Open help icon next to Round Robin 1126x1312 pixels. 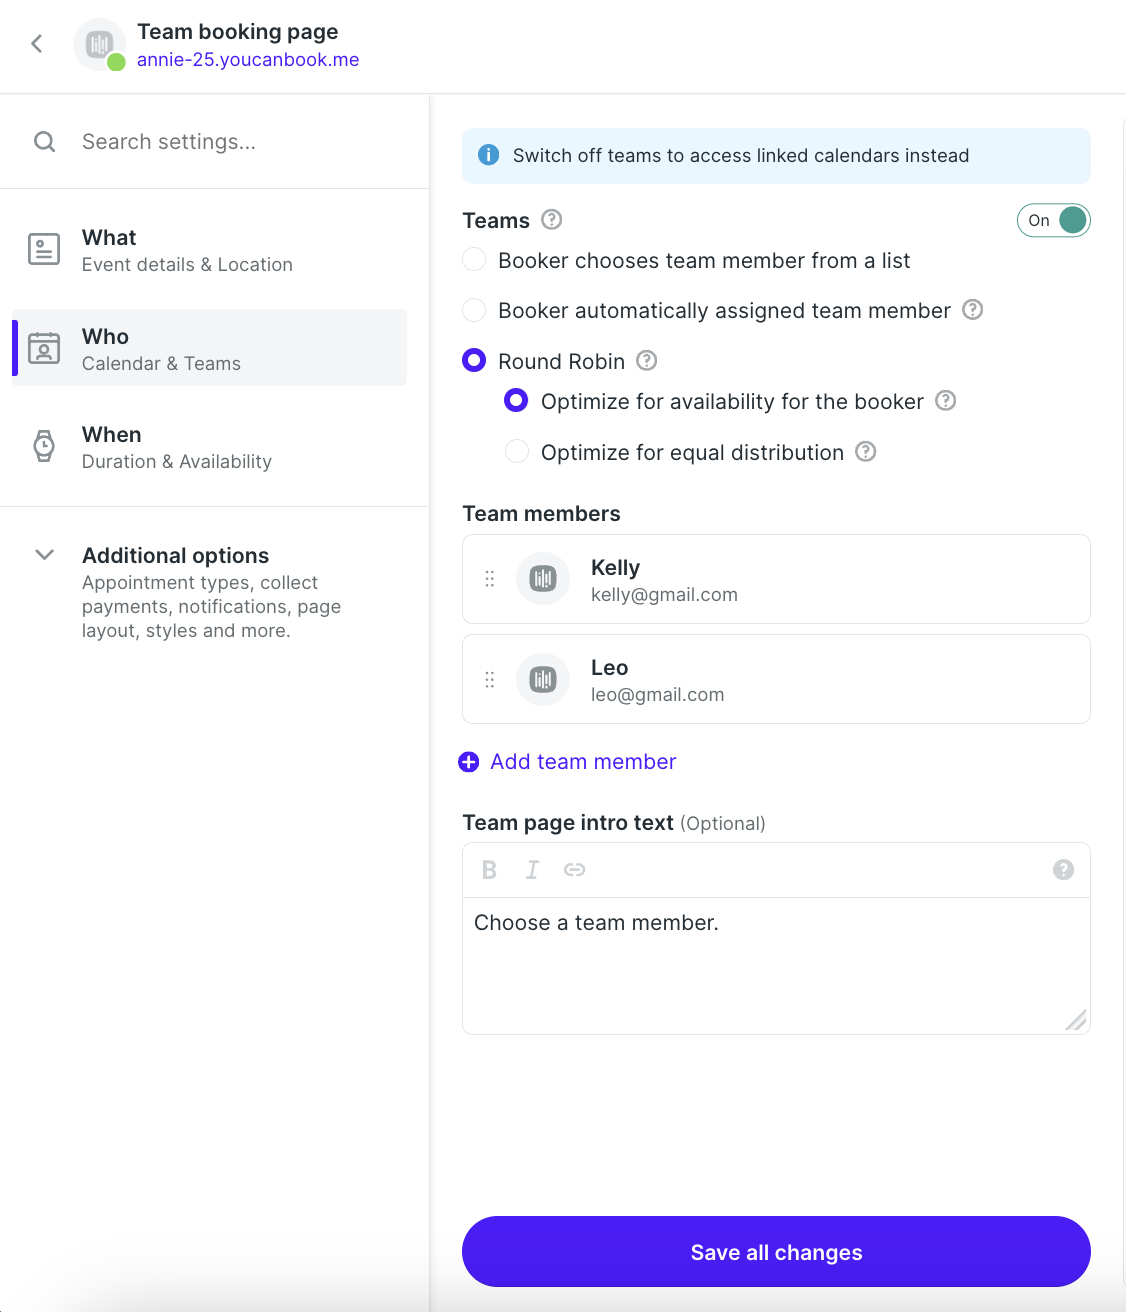click(647, 360)
